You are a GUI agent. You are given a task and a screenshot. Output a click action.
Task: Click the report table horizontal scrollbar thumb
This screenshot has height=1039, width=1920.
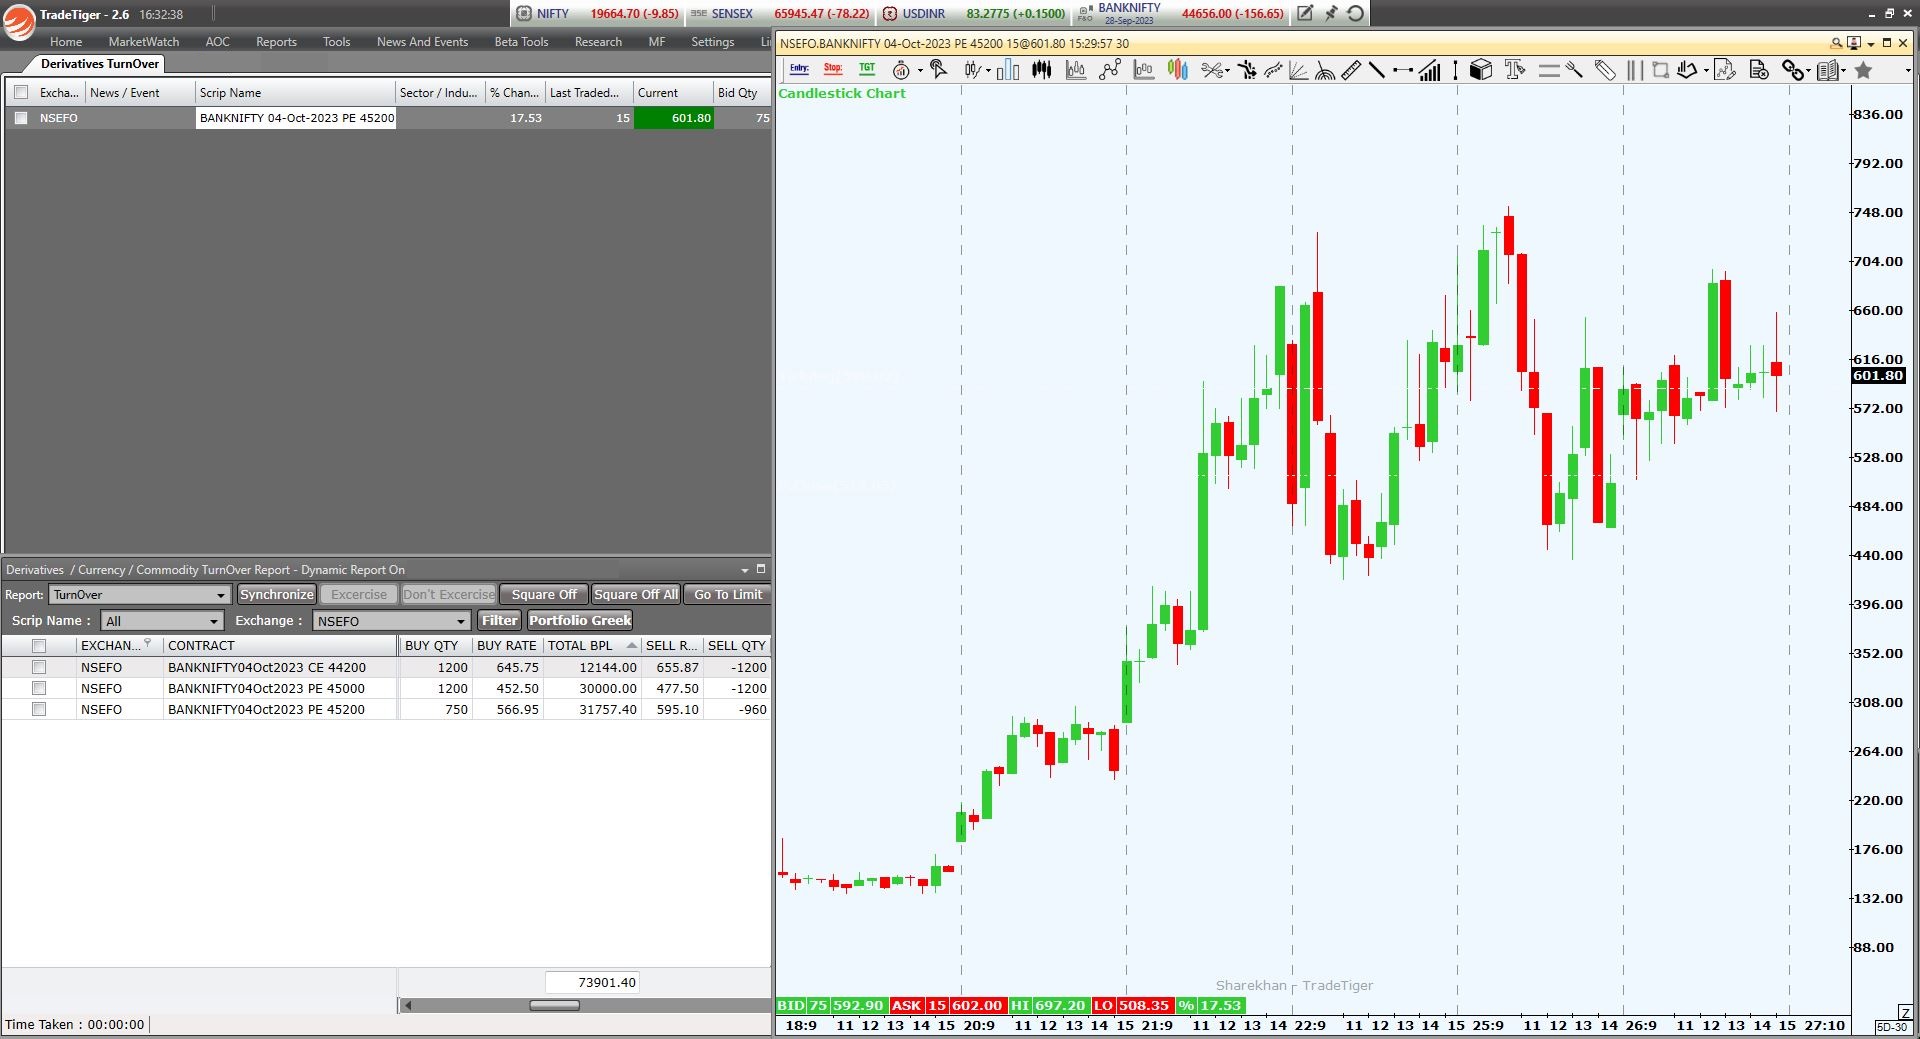click(554, 1005)
